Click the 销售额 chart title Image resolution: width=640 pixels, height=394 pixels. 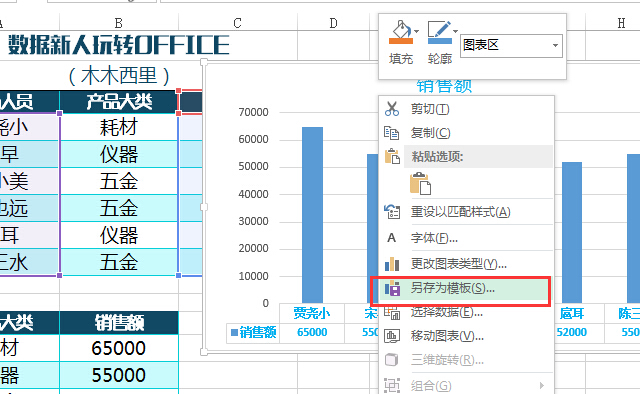(x=444, y=86)
